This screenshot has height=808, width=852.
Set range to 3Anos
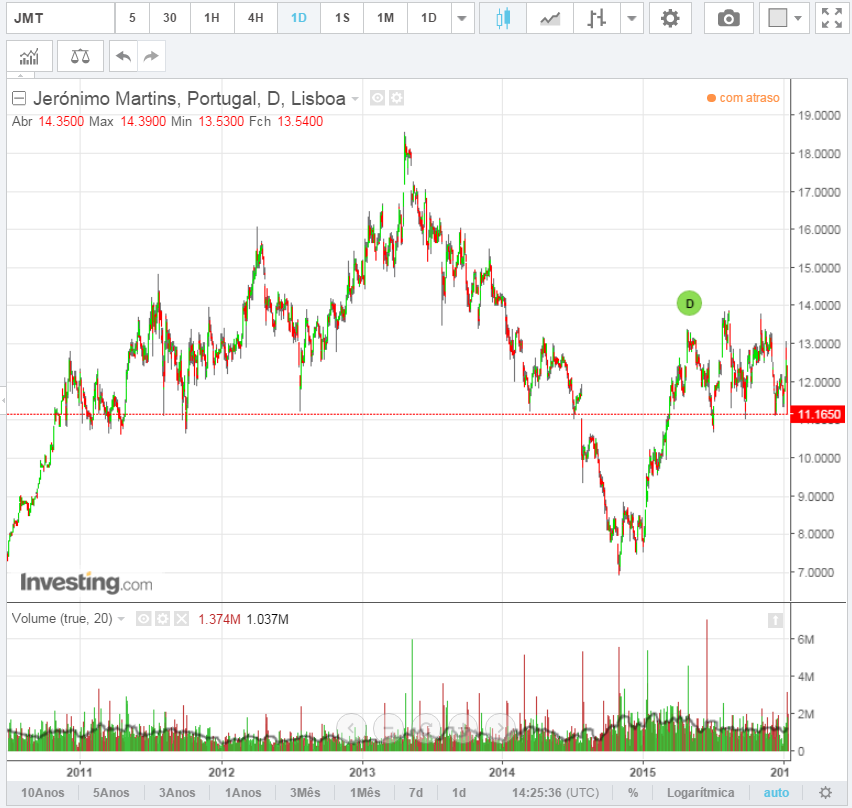[x=177, y=793]
